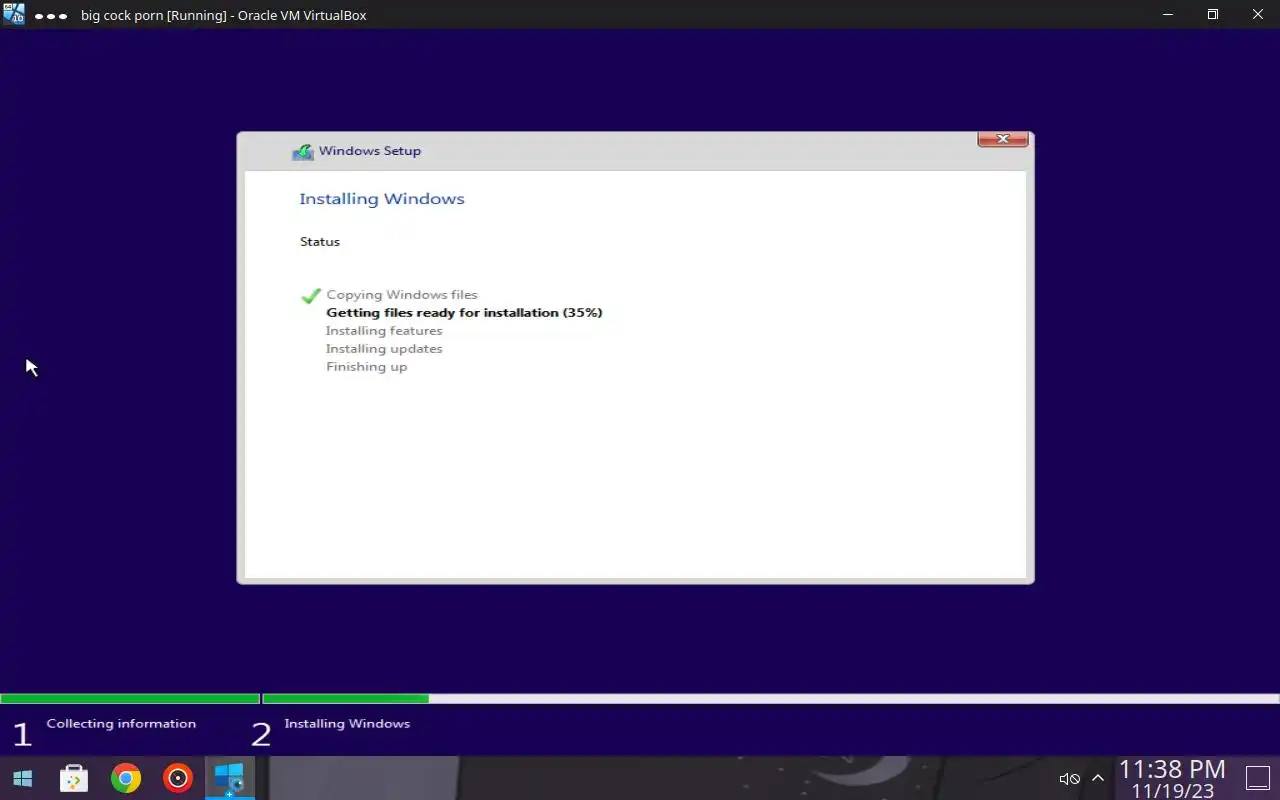Open the red circular recorder taskbar app

[178, 778]
